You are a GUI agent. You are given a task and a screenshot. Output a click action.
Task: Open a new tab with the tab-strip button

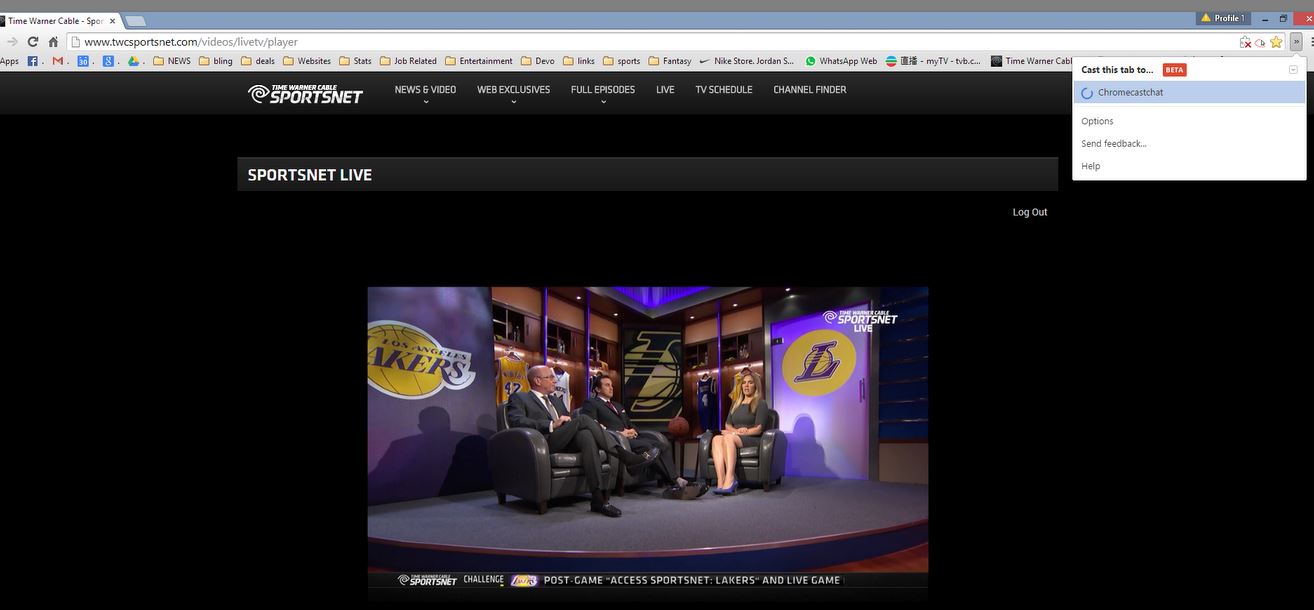point(135,21)
